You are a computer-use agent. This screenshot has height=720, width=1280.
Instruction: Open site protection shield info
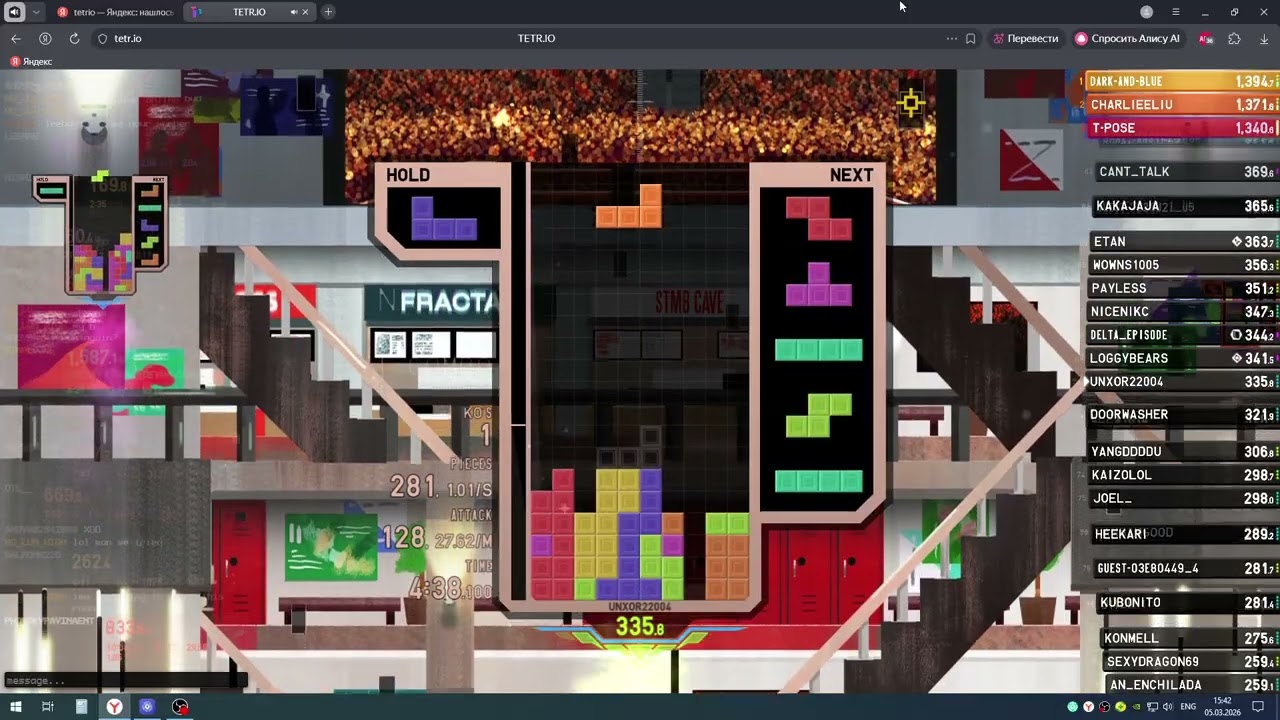[102, 38]
